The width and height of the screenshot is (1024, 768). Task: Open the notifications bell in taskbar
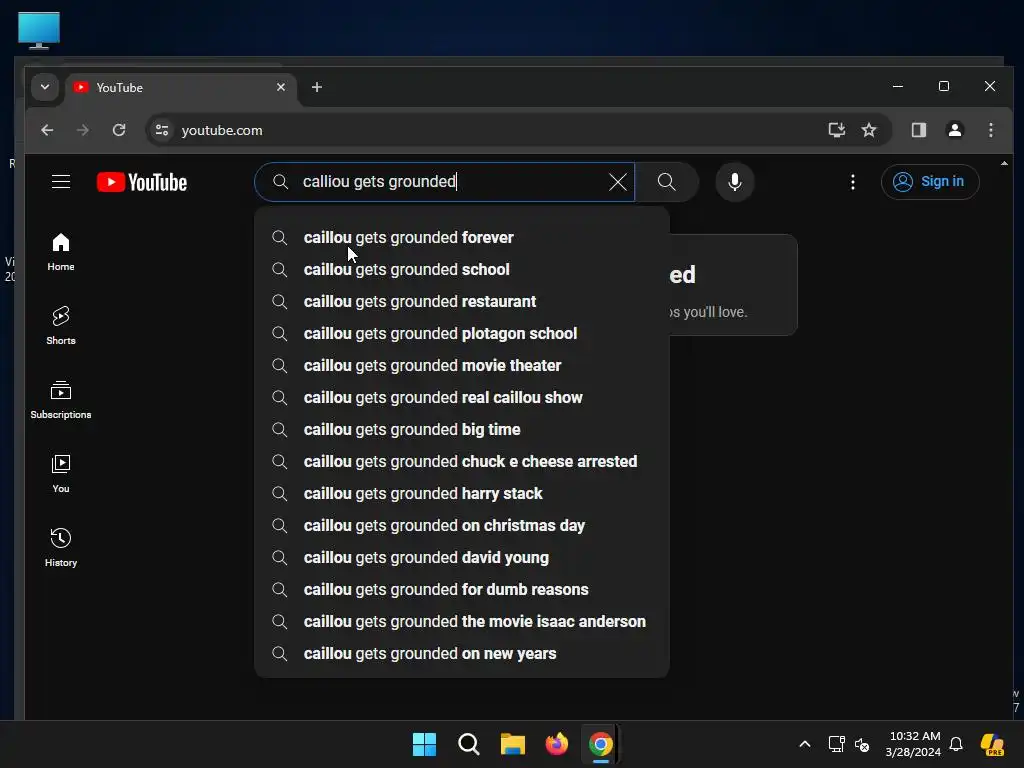(x=956, y=744)
